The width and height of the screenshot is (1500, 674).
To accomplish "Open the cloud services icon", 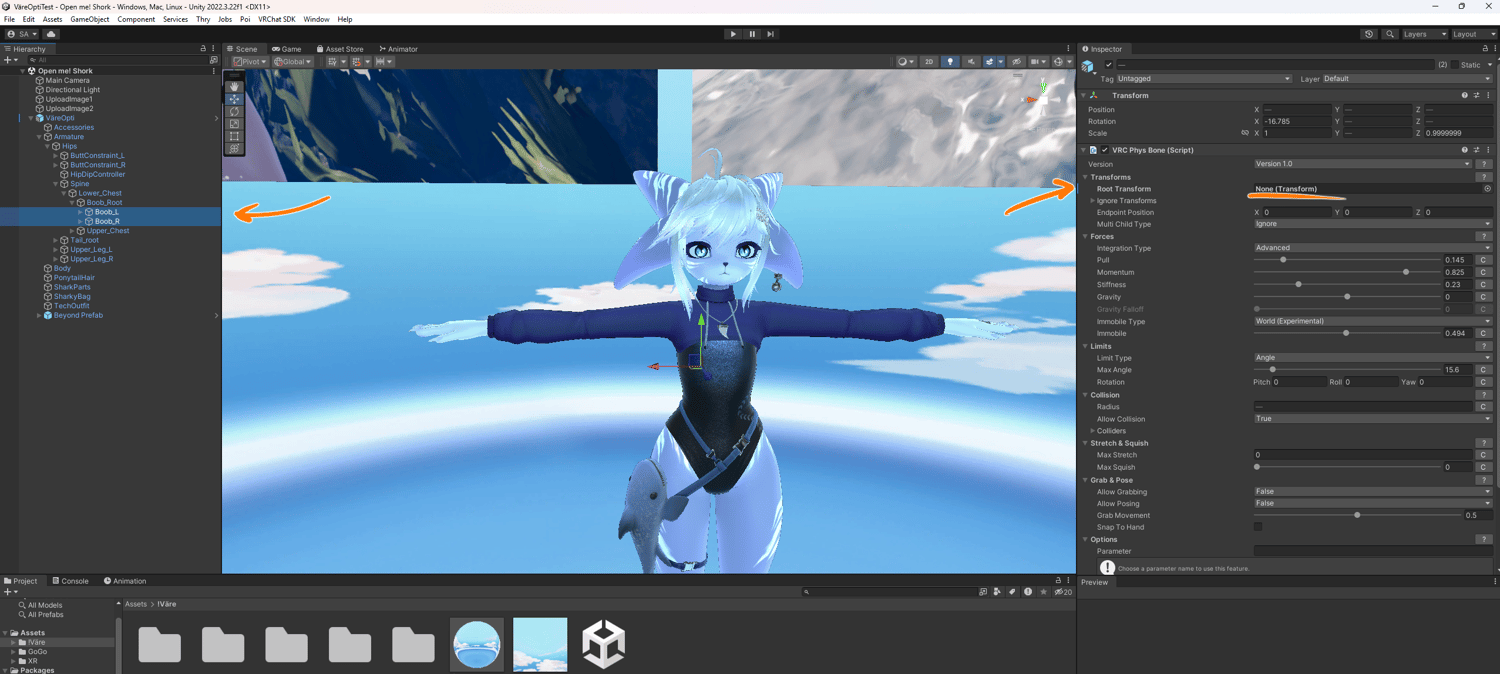I will [51, 34].
